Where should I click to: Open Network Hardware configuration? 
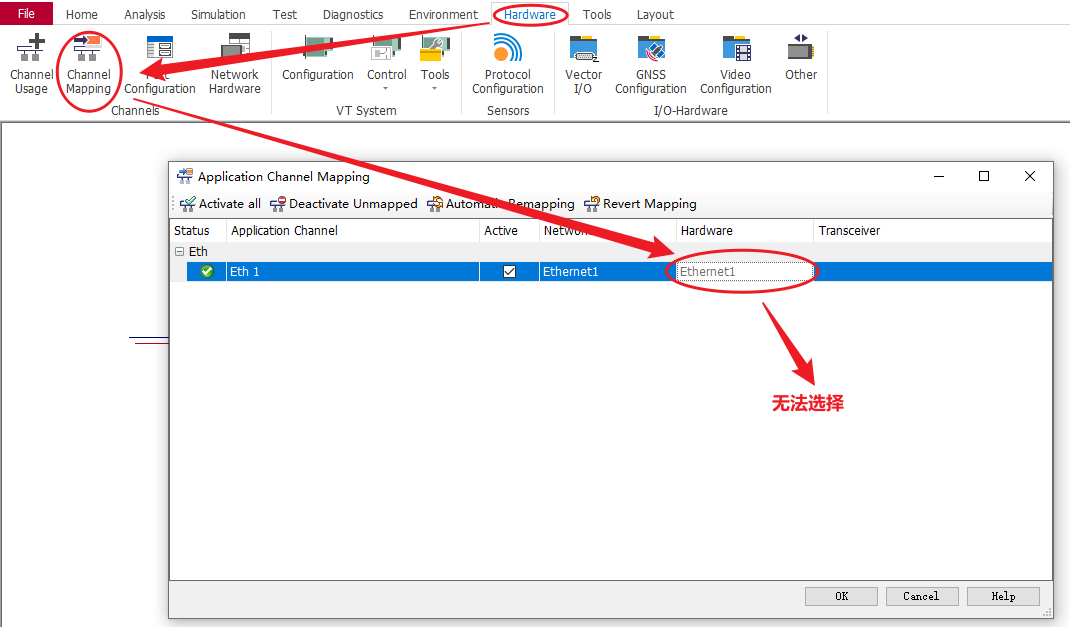[x=235, y=64]
